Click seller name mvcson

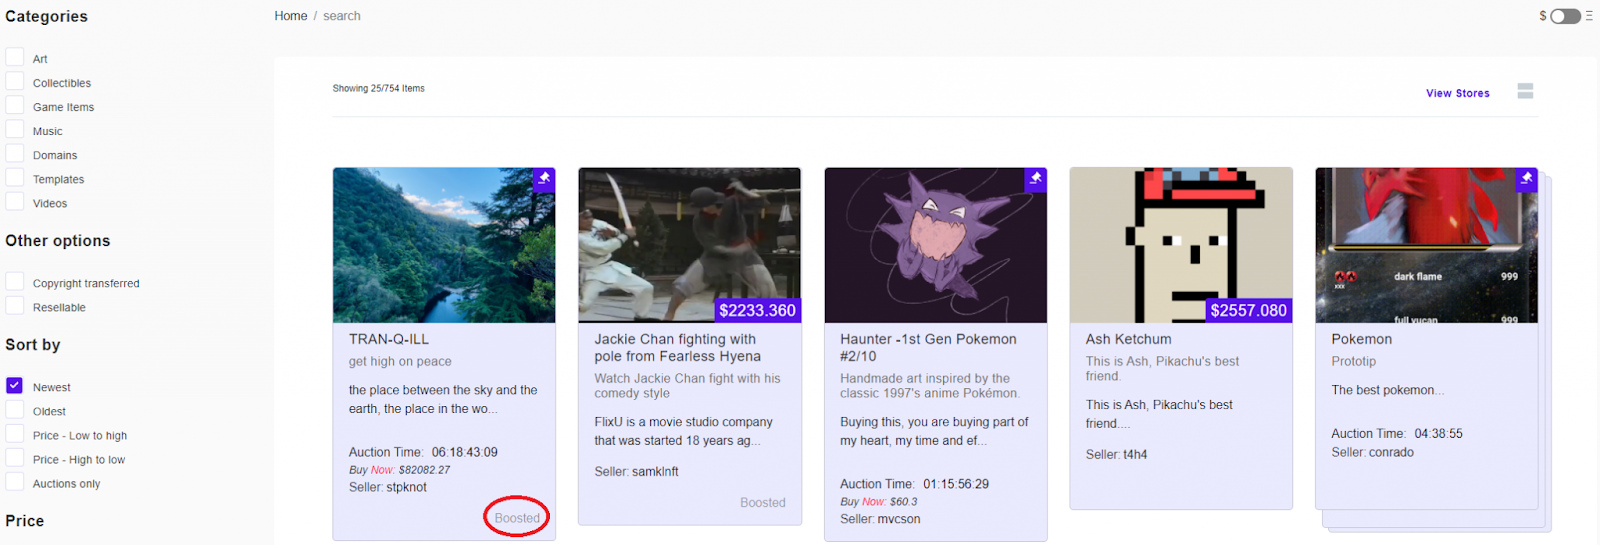pos(899,519)
